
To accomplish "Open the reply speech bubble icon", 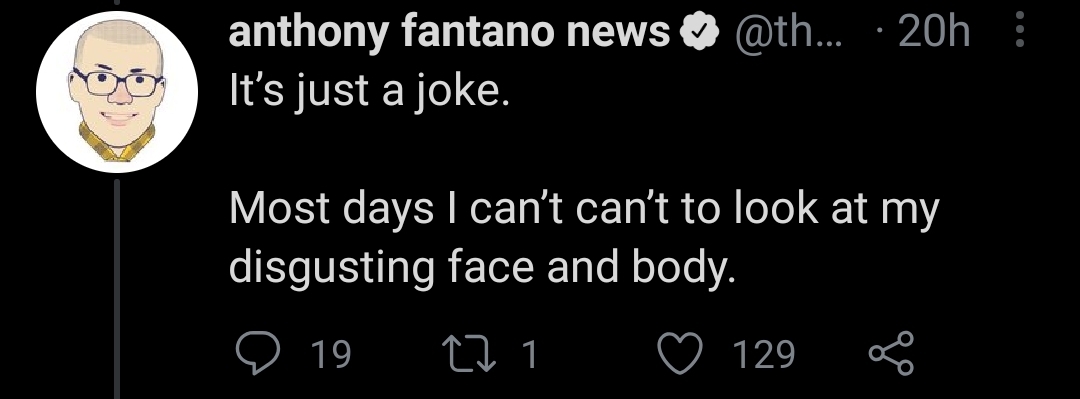I will point(258,354).
